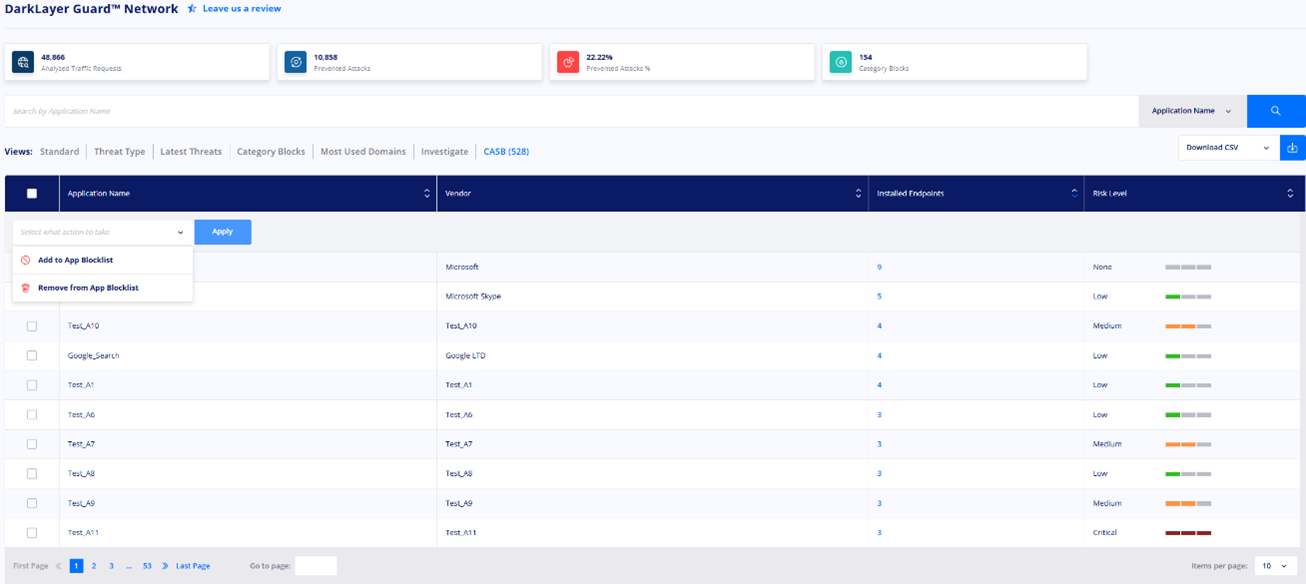Viewport: 1306px width, 584px height.
Task: Sort by Vendor column arrows
Action: pyautogui.click(x=858, y=194)
